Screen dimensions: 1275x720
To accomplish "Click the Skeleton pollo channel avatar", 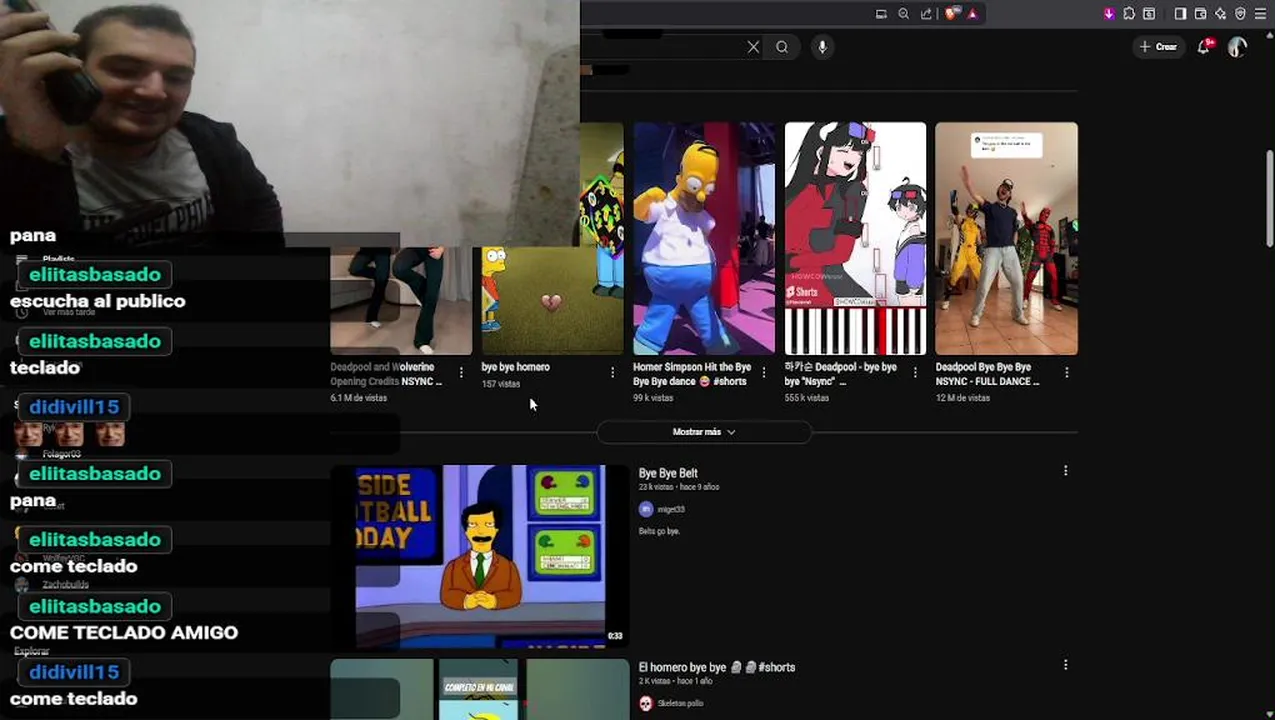I will pos(646,703).
